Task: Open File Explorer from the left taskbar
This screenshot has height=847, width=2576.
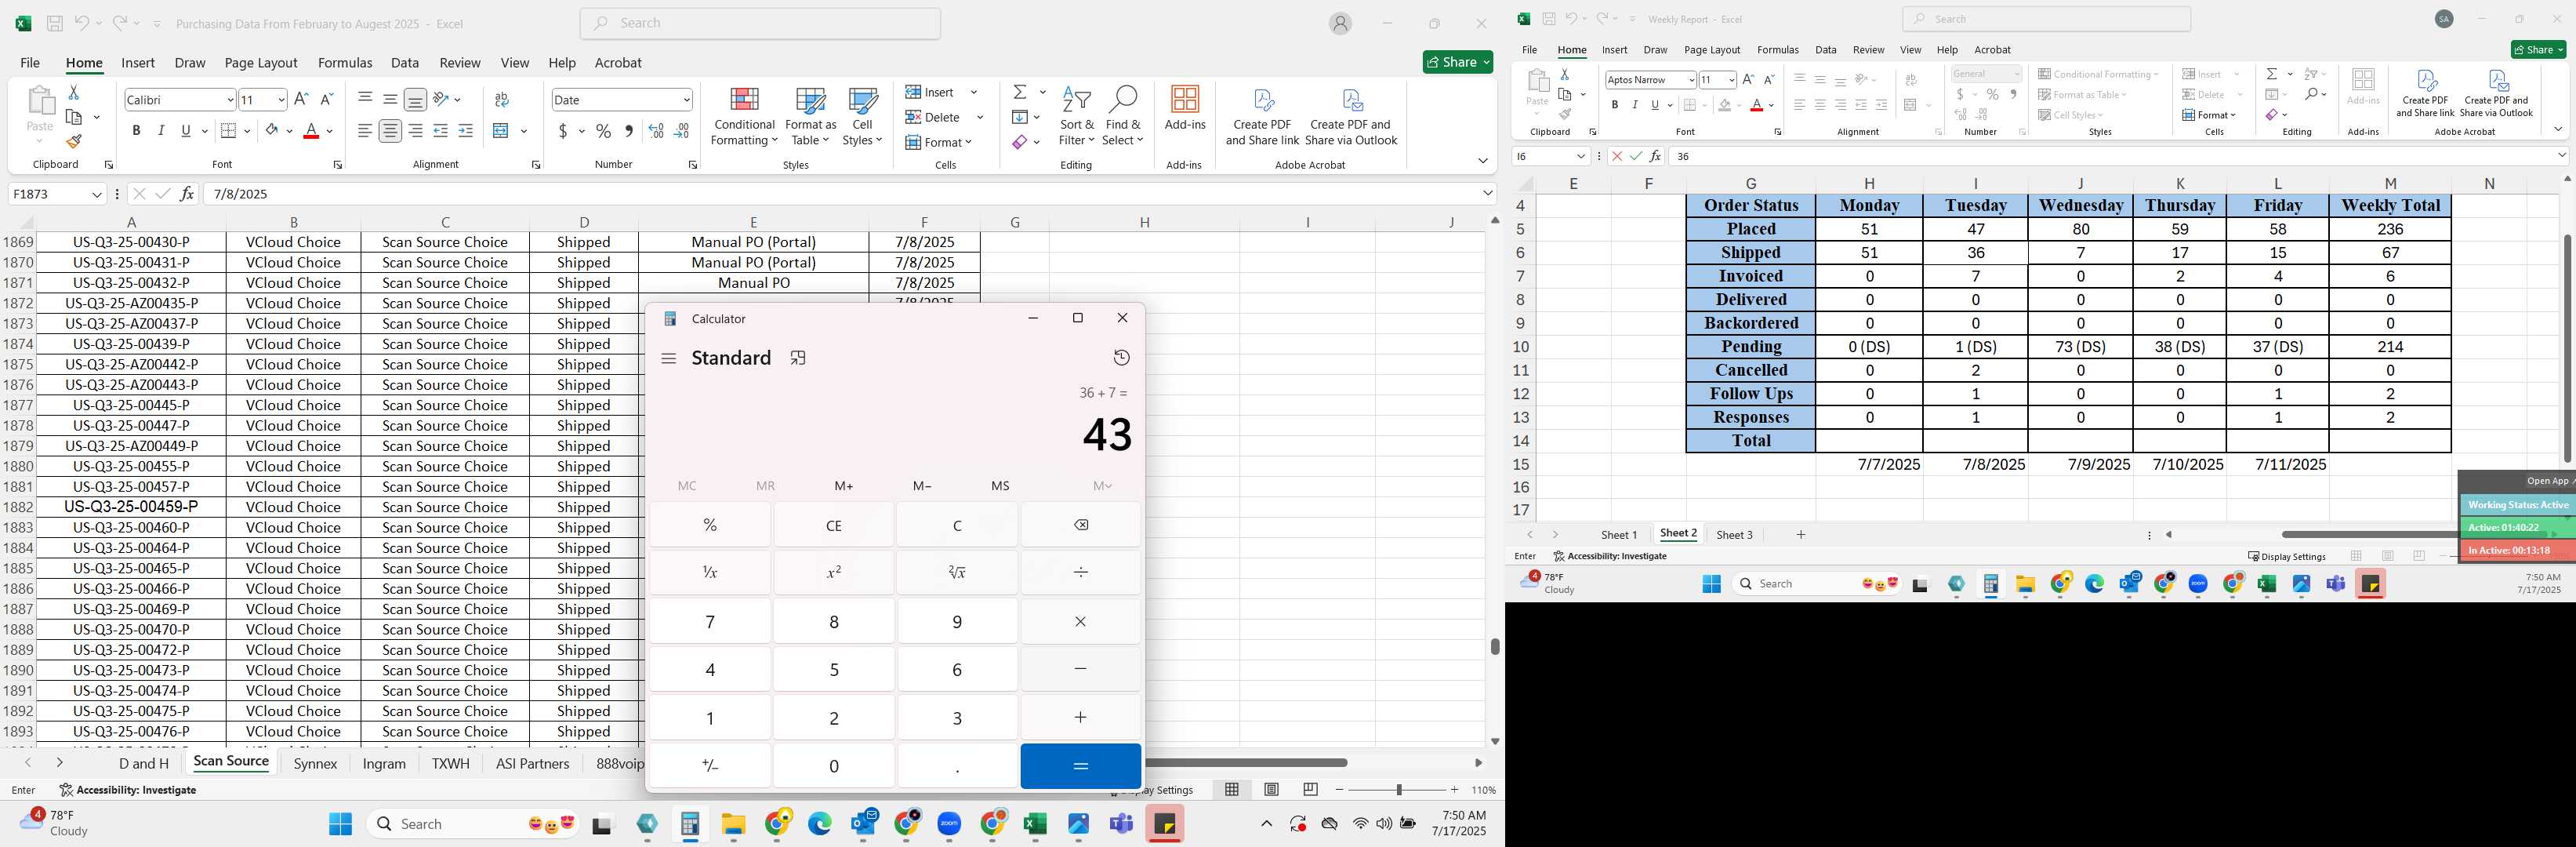Action: coord(734,824)
